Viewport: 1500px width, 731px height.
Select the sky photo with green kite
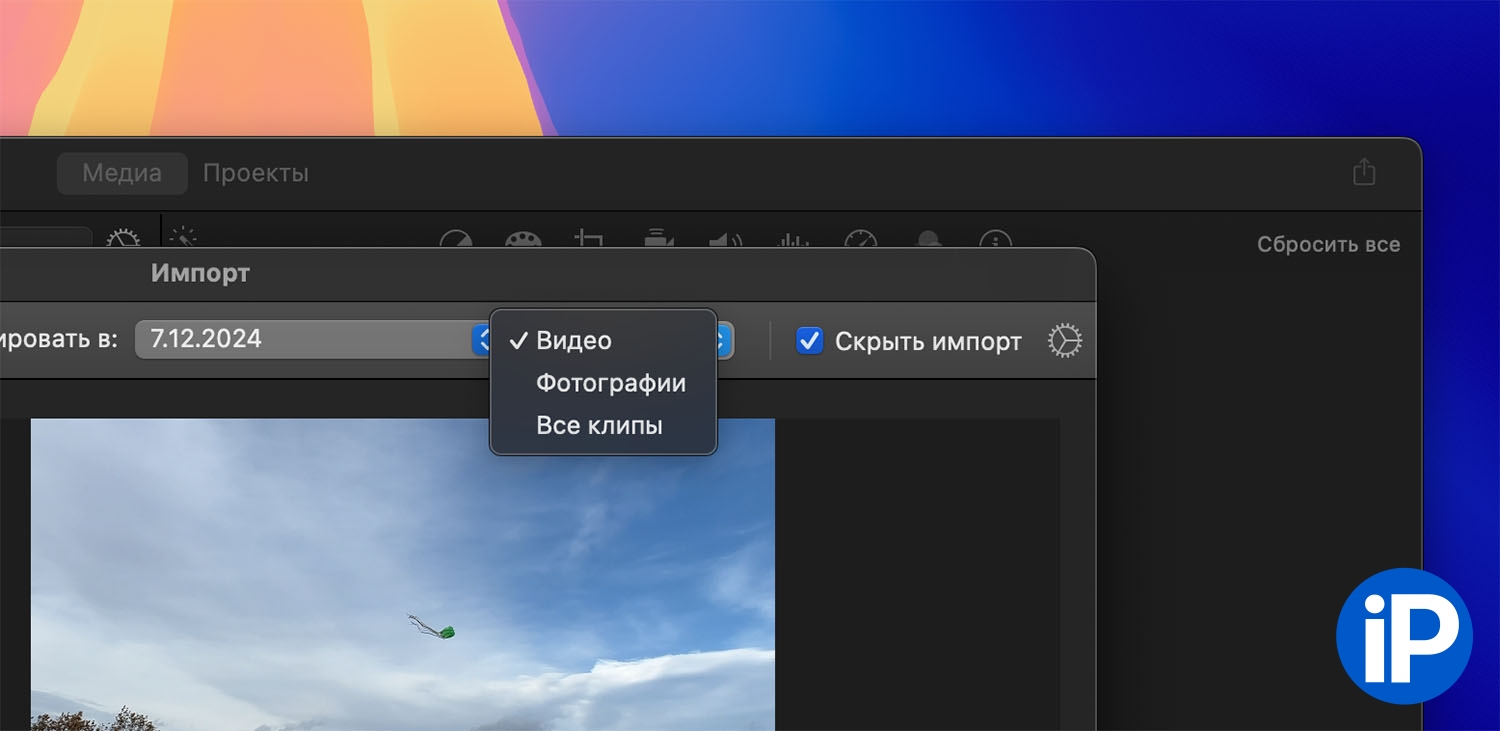click(403, 574)
